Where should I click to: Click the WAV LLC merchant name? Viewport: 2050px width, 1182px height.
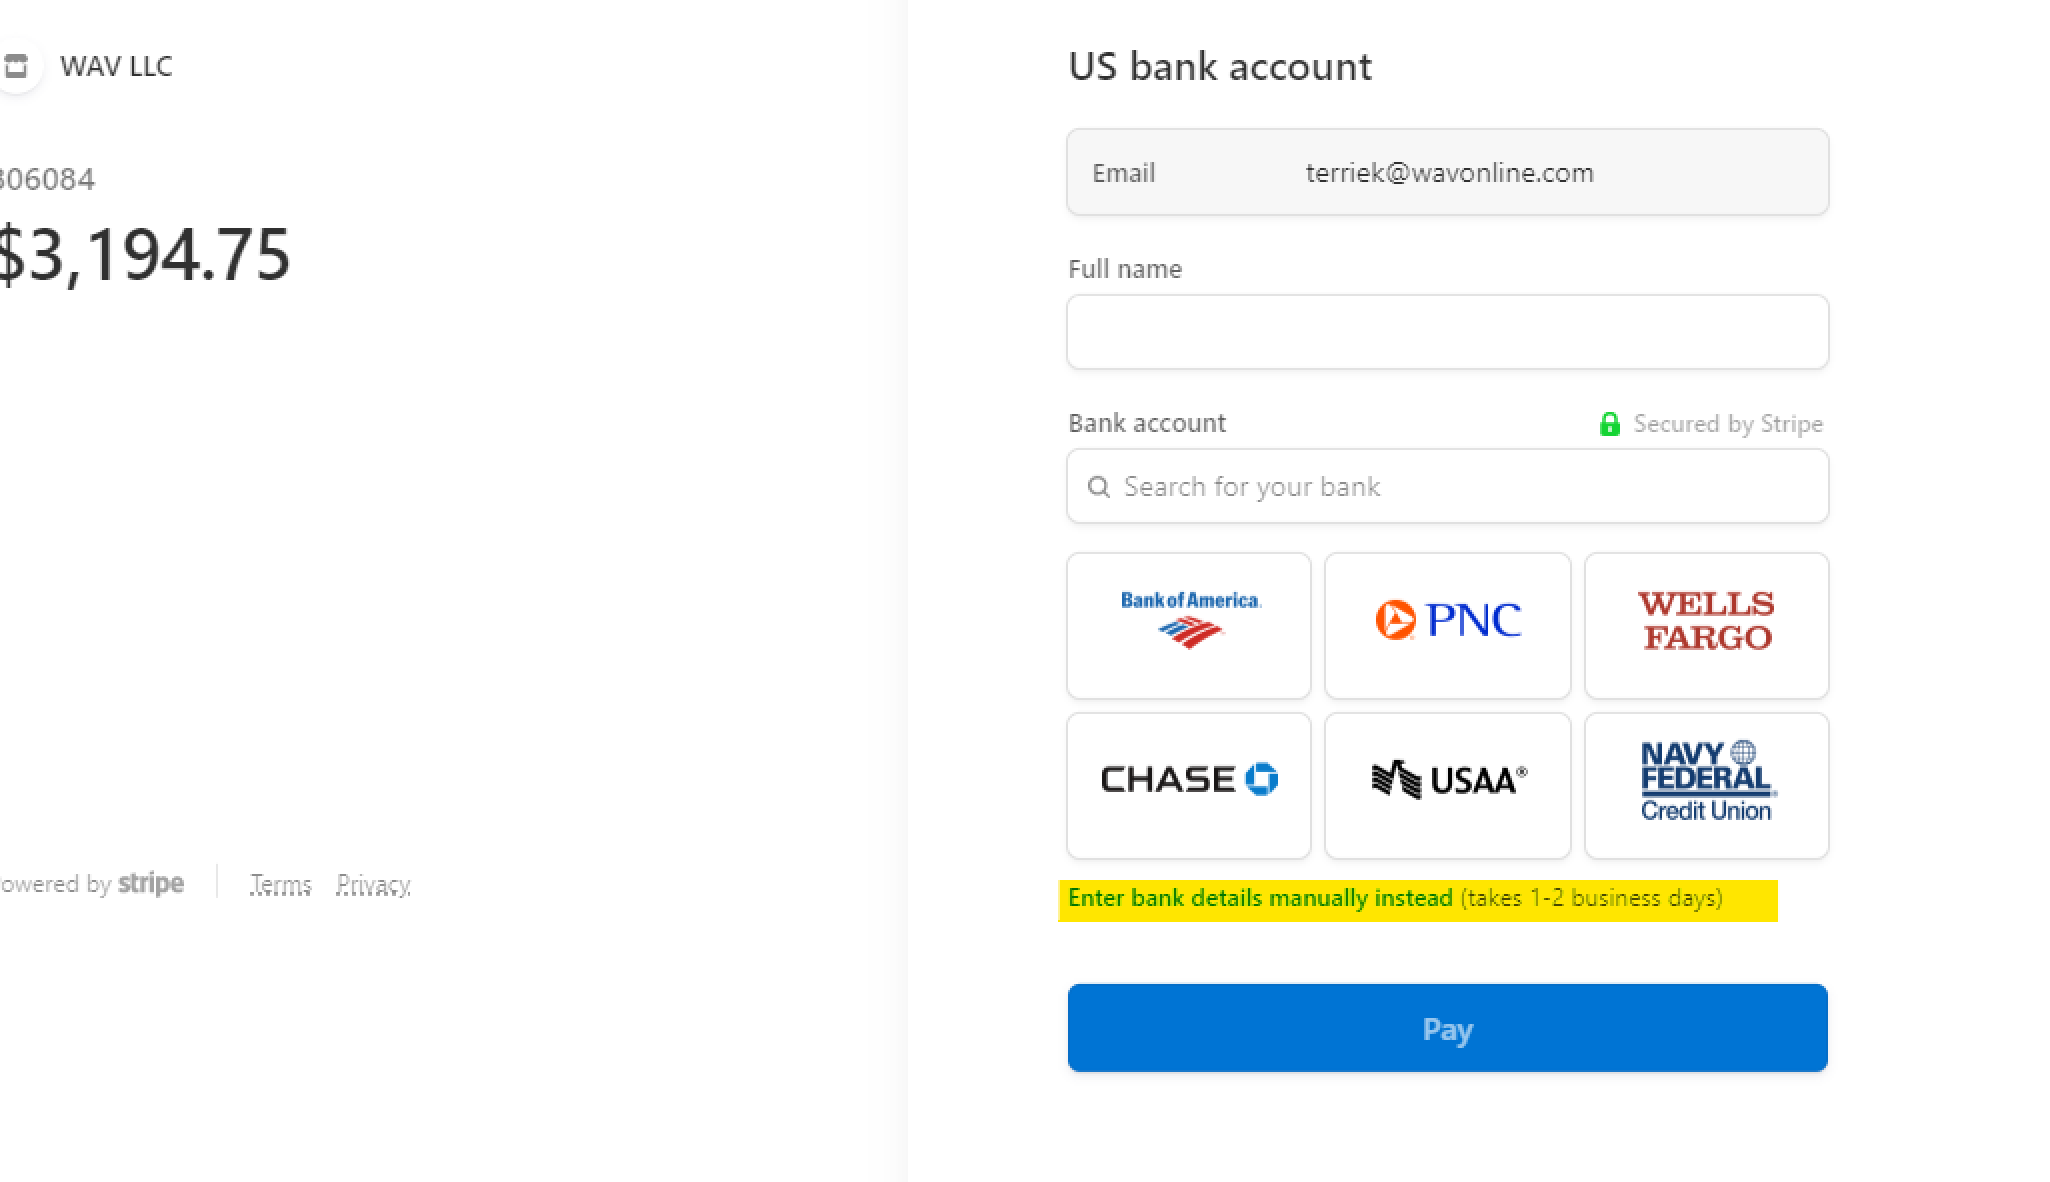pyautogui.click(x=116, y=66)
